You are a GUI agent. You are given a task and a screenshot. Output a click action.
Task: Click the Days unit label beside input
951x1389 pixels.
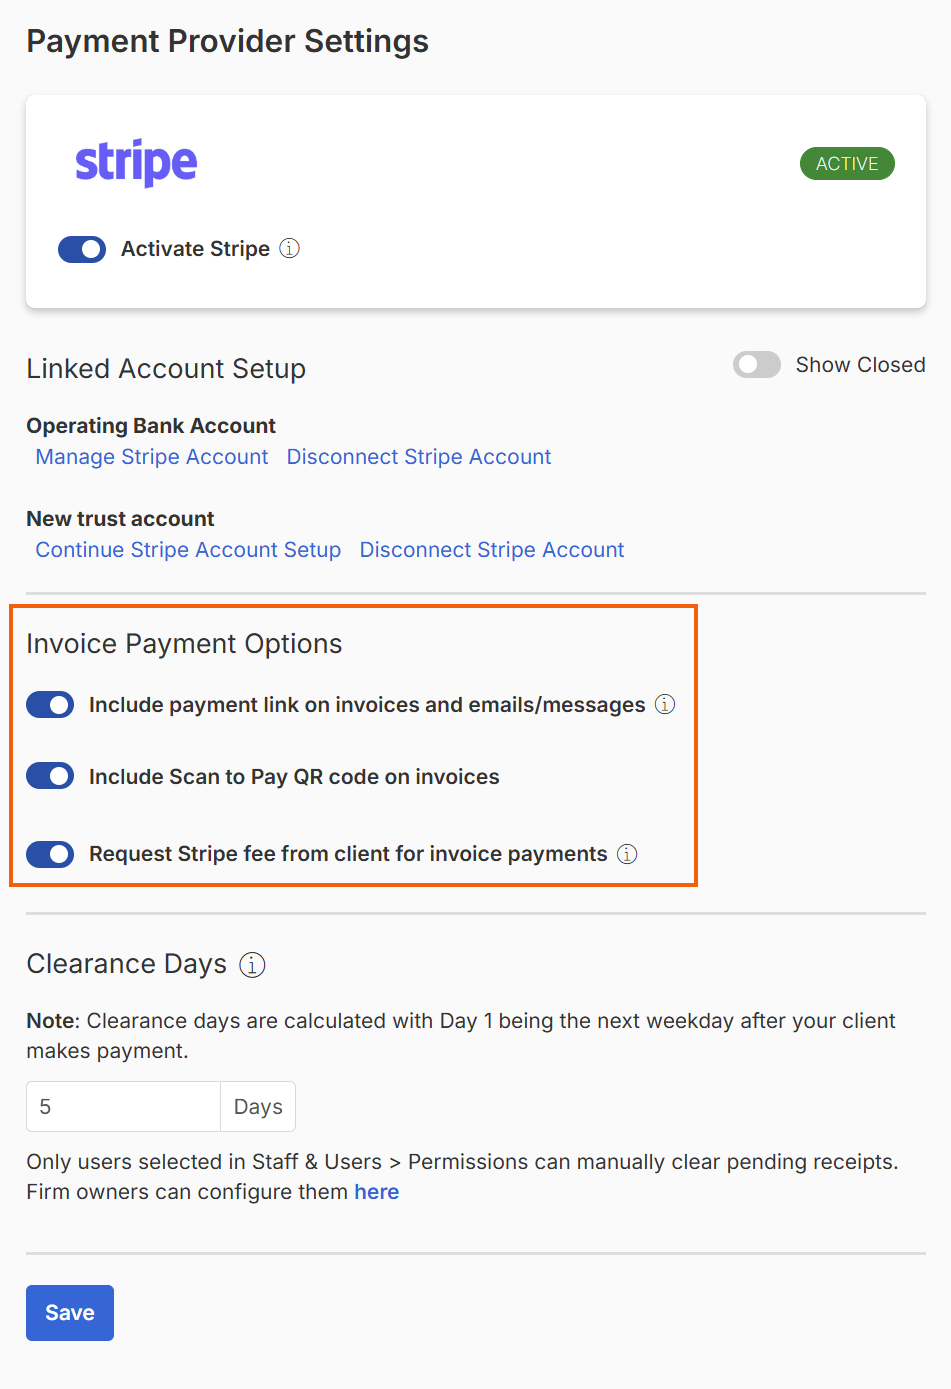click(258, 1107)
